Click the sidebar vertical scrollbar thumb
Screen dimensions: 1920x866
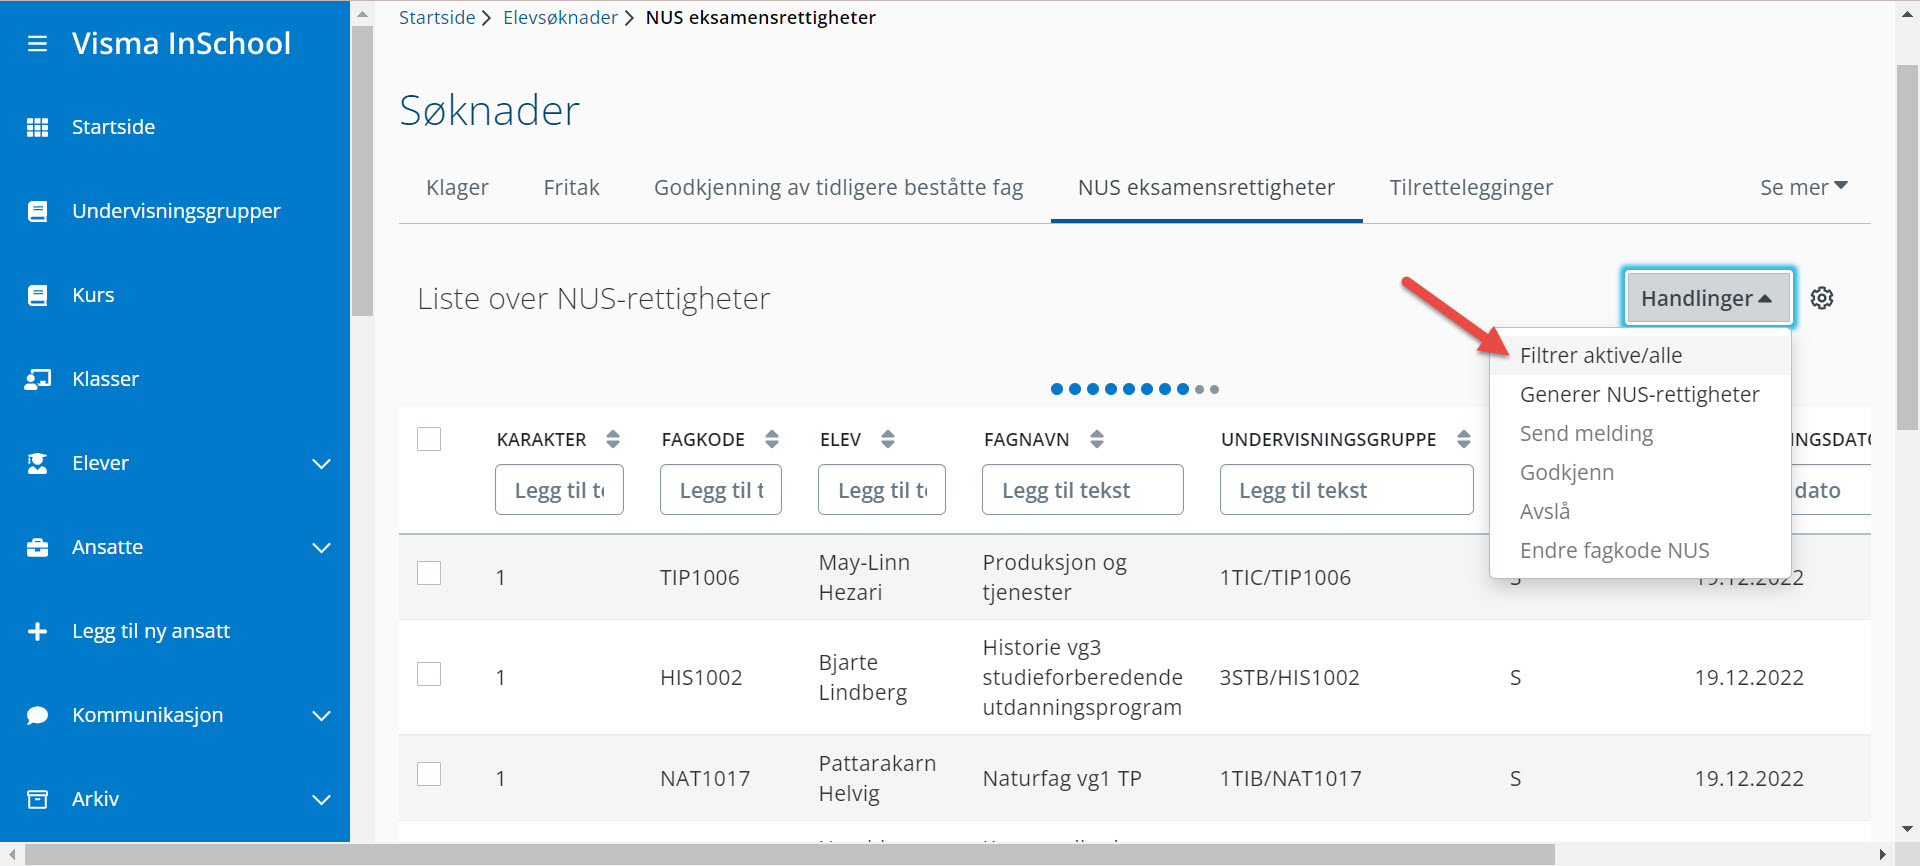point(362,170)
